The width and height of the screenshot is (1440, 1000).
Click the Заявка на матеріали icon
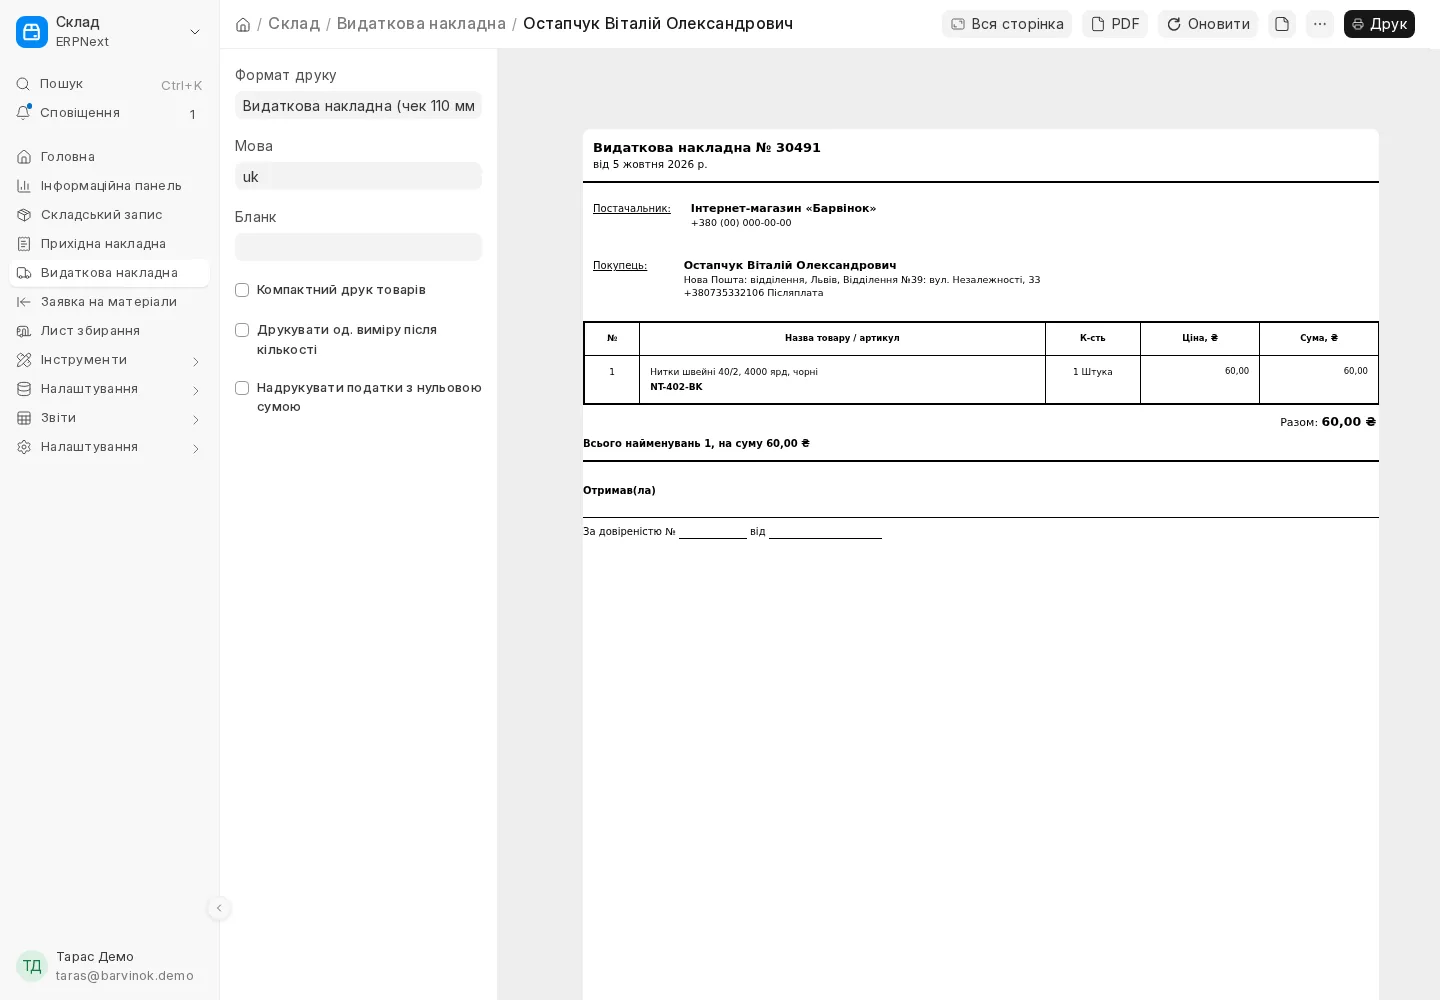24,302
